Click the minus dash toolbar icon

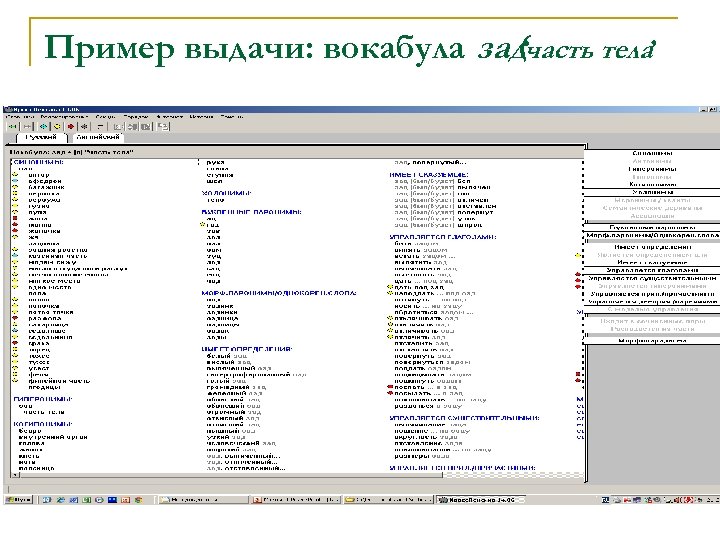[100, 126]
